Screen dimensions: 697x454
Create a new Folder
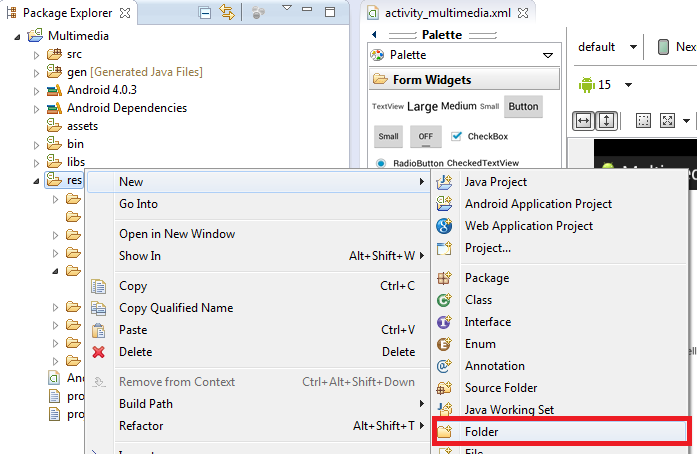(560, 432)
